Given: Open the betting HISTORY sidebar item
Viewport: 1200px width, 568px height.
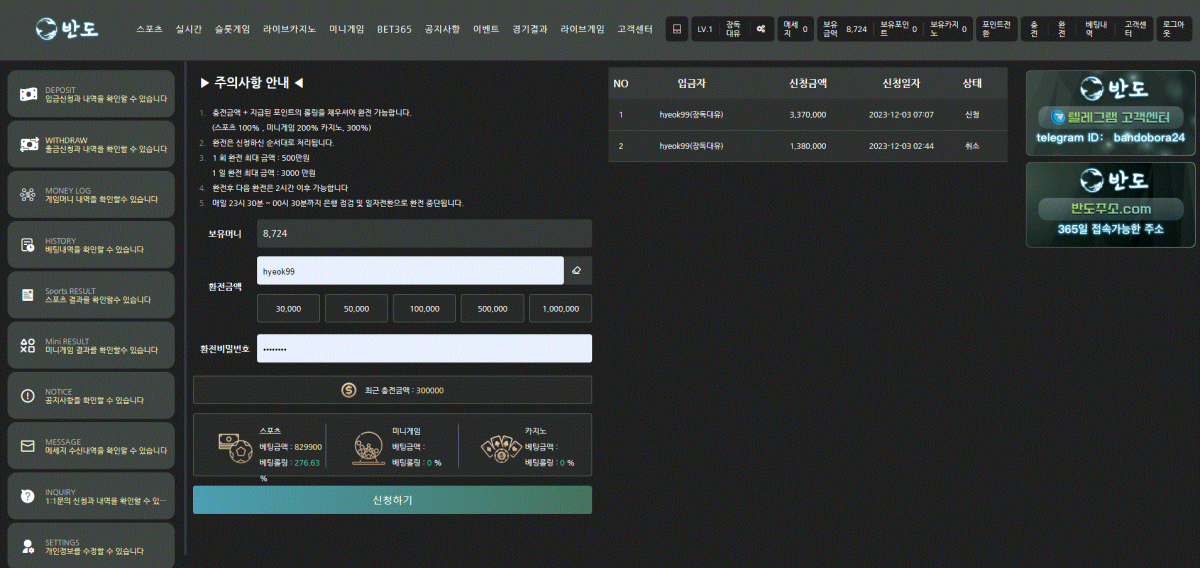Looking at the screenshot, I should (x=90, y=245).
